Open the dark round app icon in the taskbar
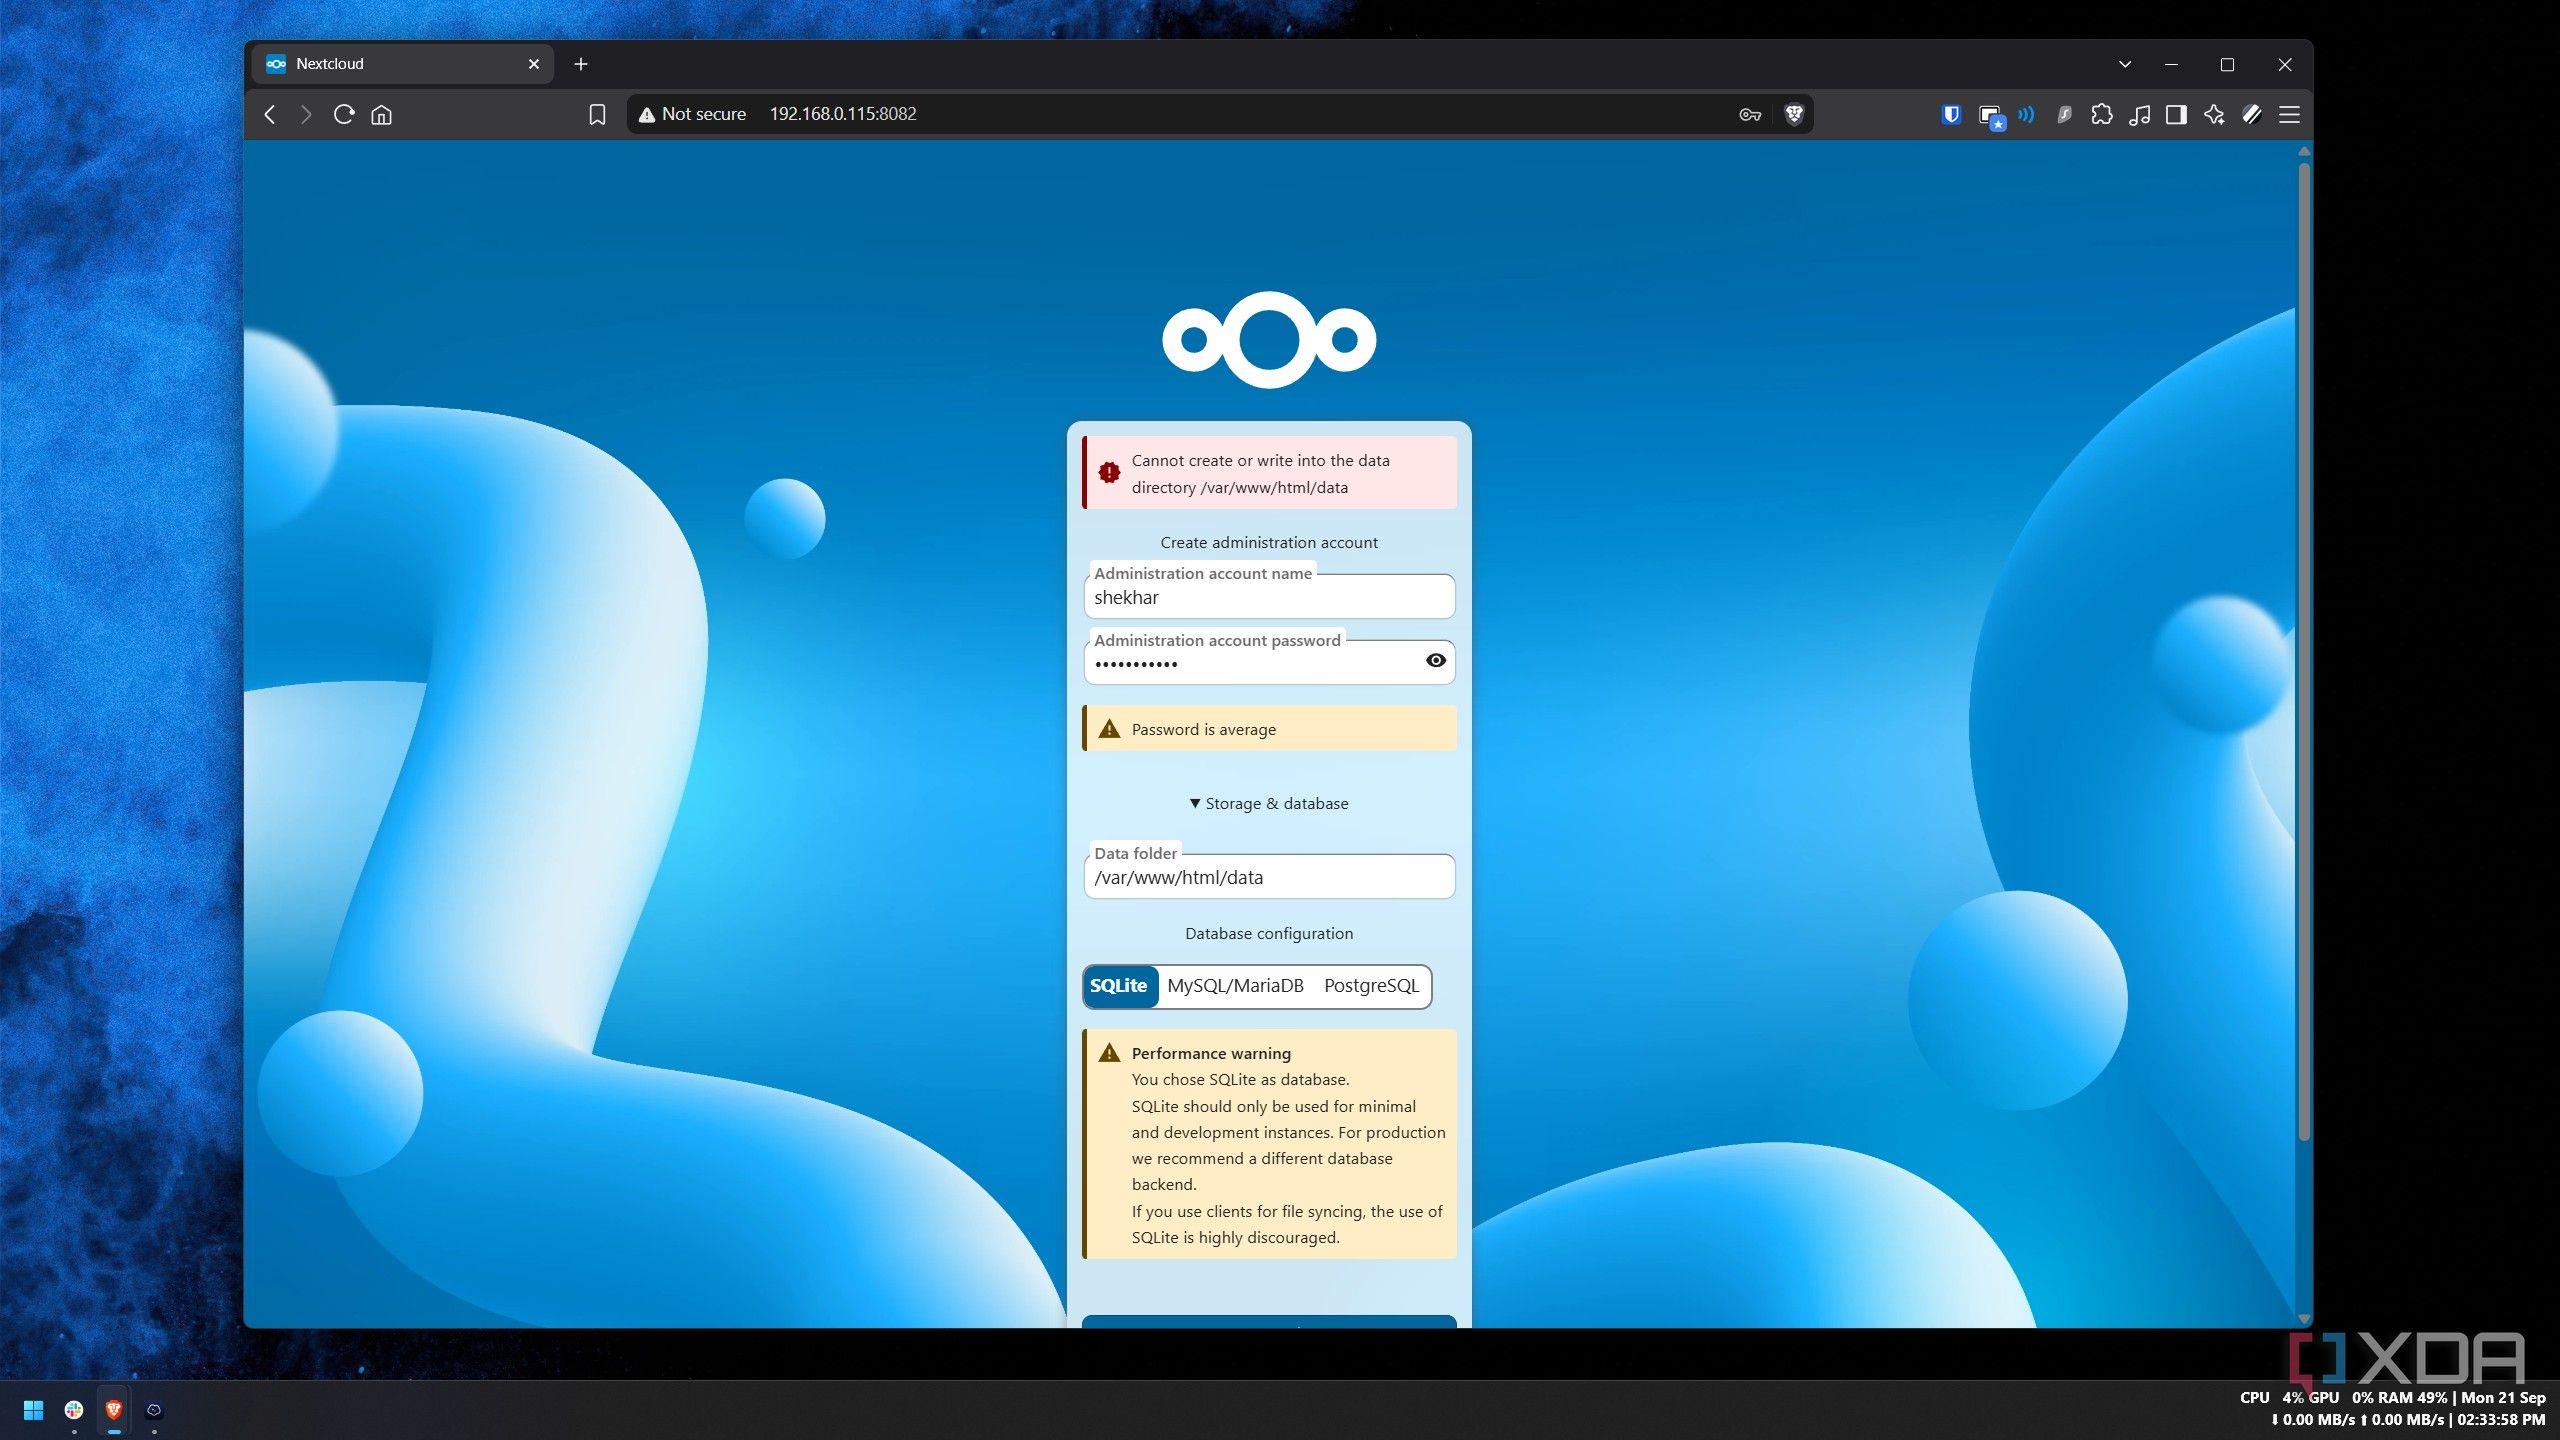The image size is (2560, 1440). pos(154,1410)
